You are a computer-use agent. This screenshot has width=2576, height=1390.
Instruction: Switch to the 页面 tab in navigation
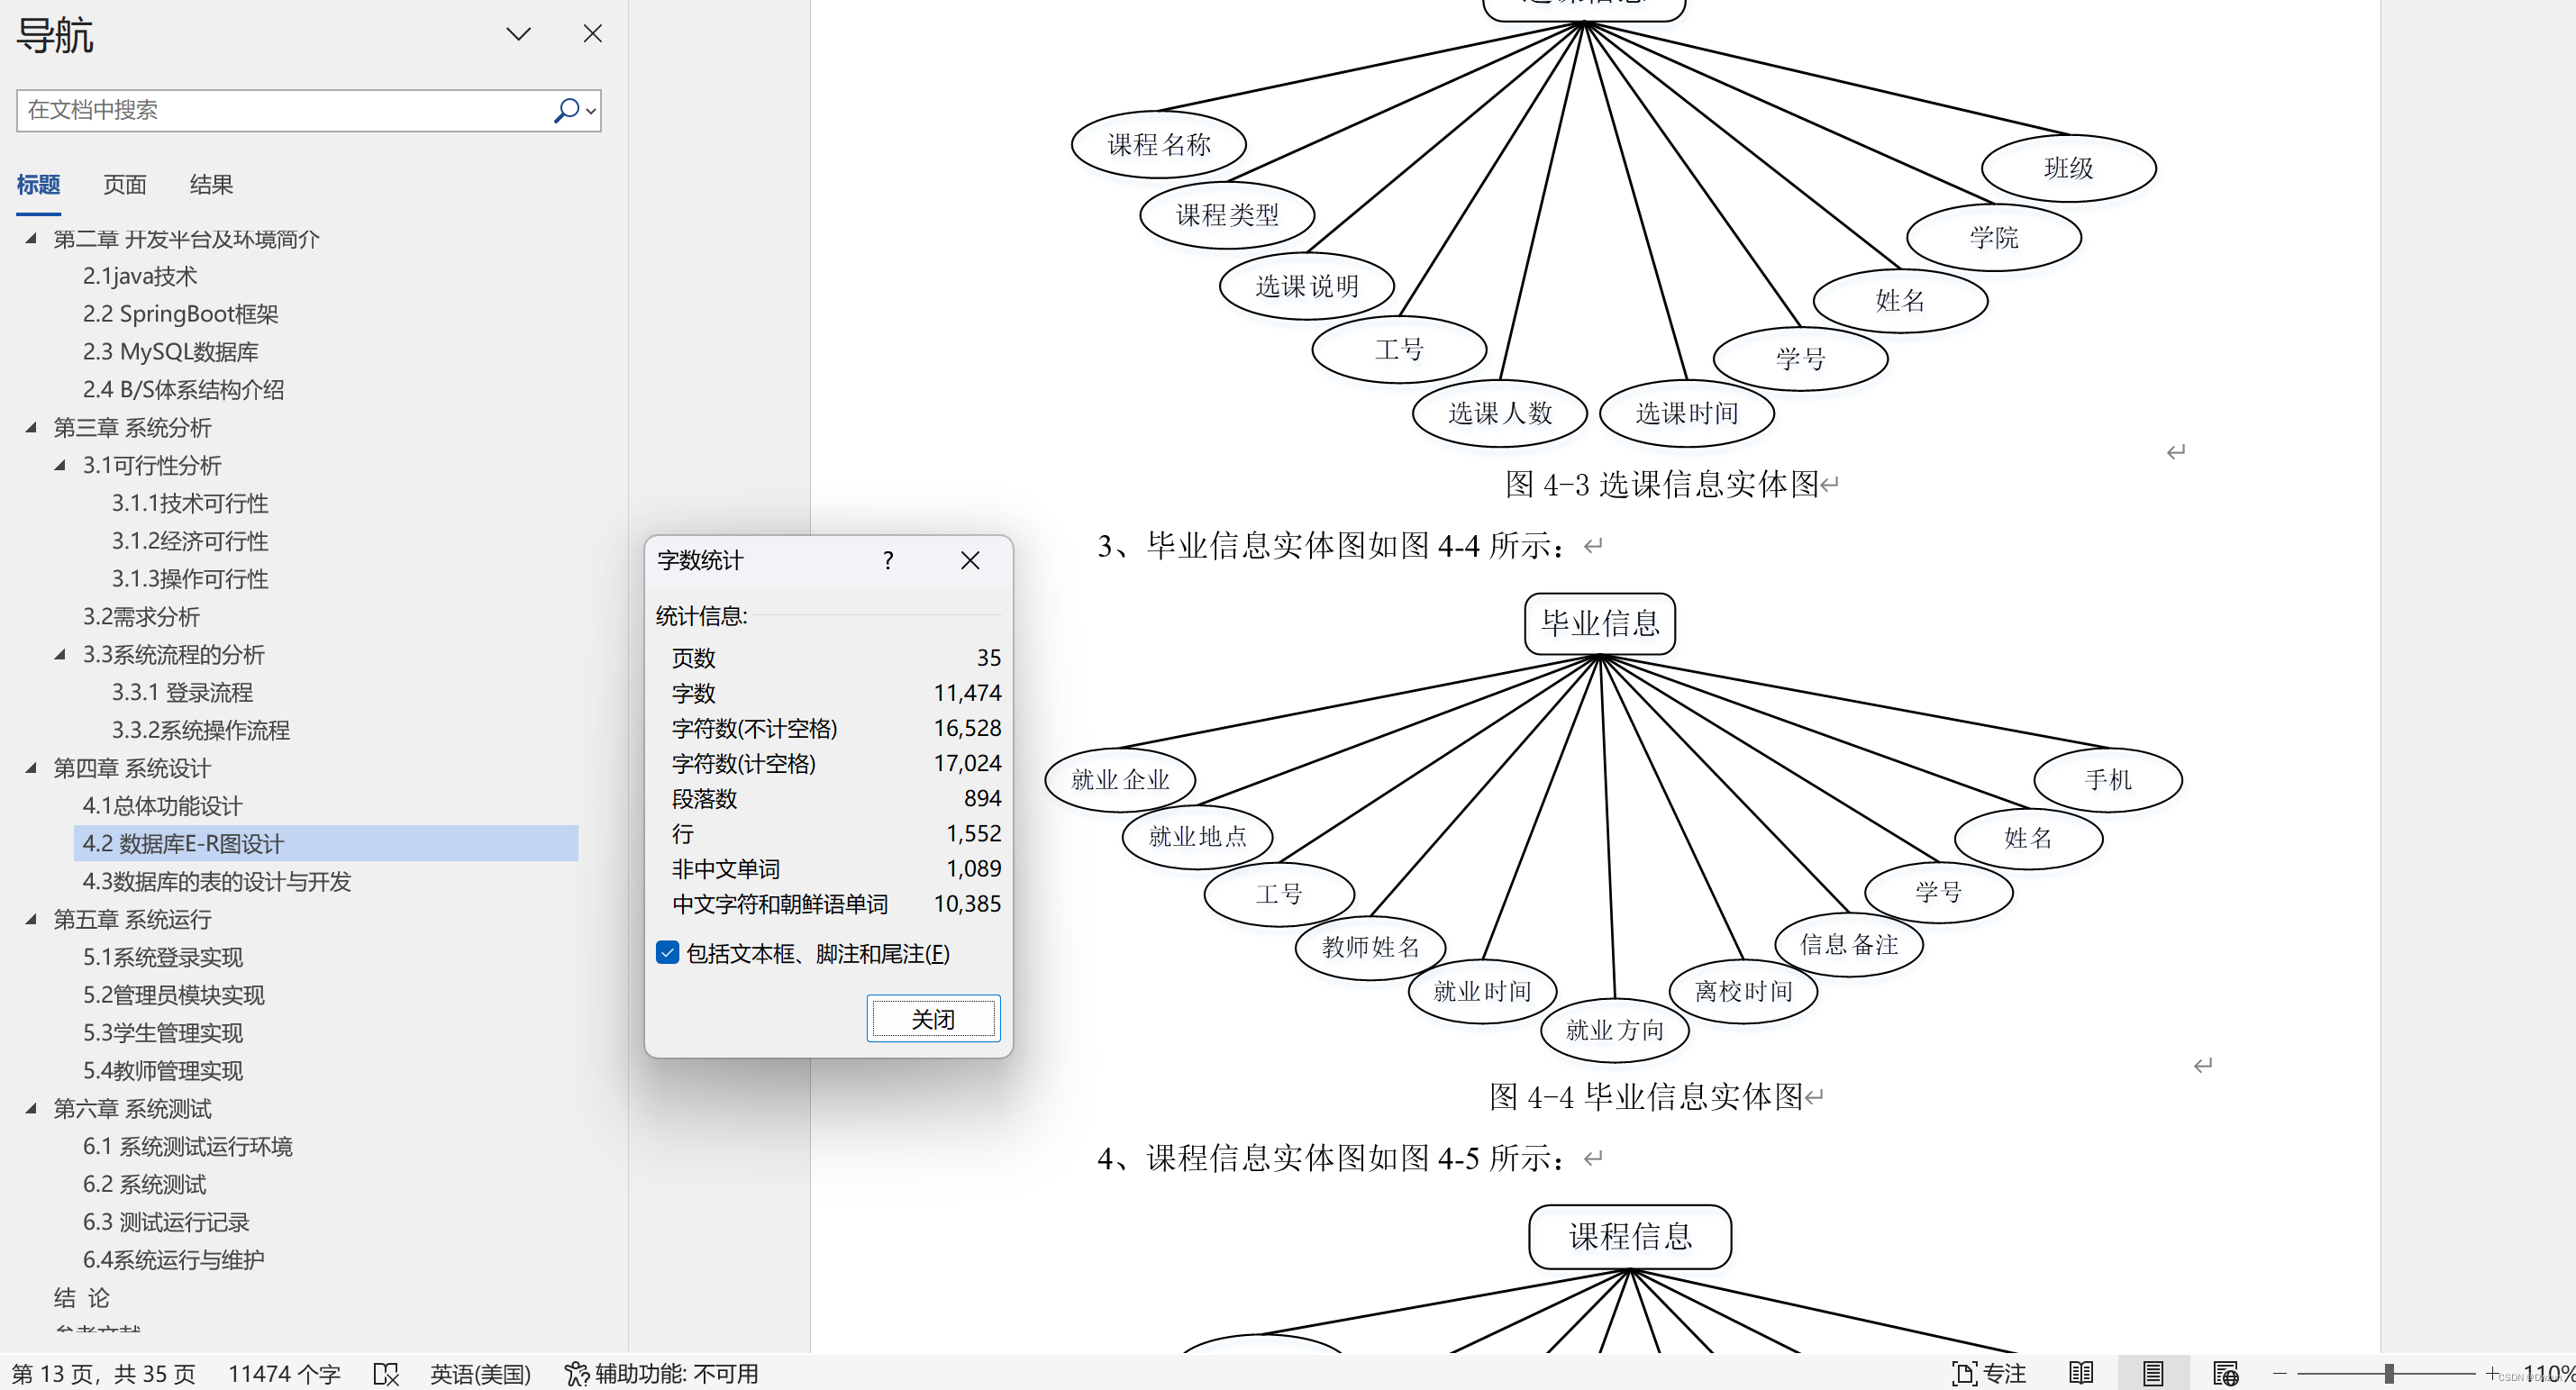(124, 184)
